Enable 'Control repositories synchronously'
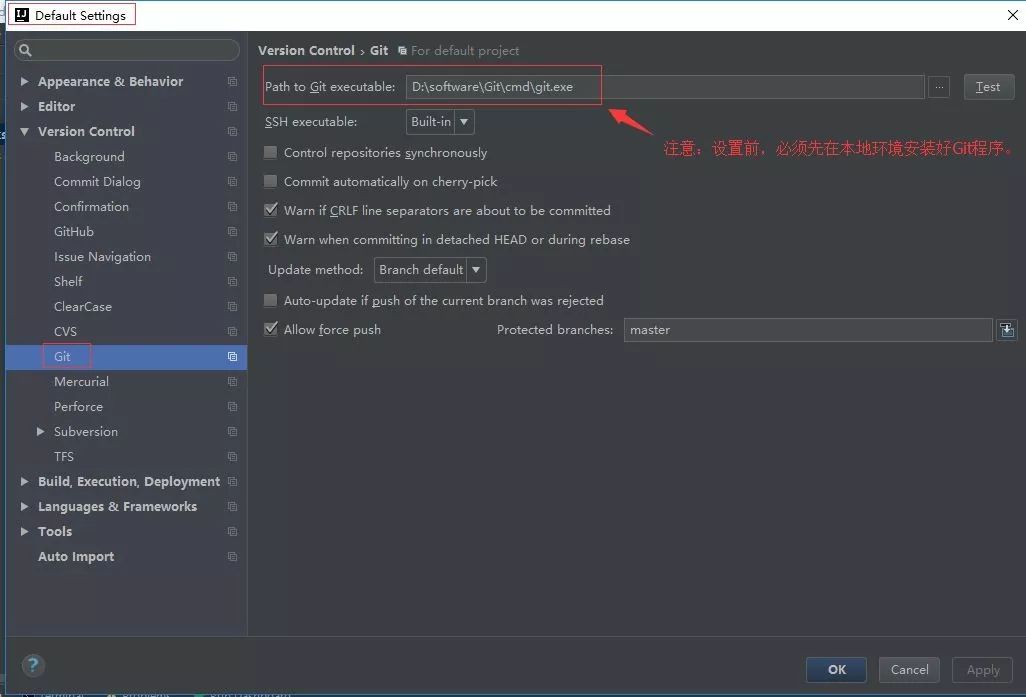1026x697 pixels. pos(270,152)
